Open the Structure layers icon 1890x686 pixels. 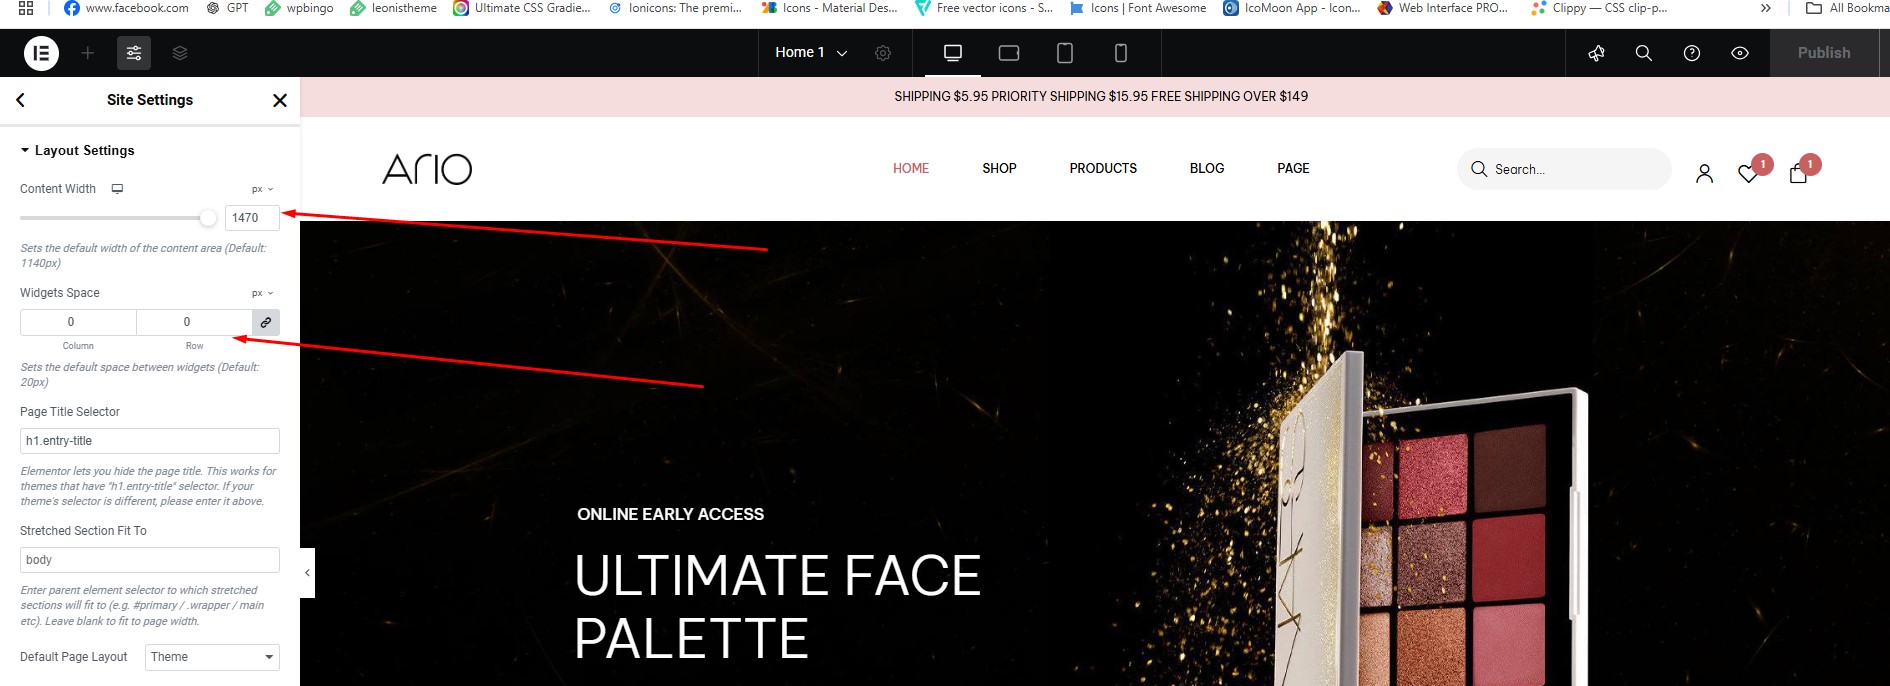tap(180, 53)
